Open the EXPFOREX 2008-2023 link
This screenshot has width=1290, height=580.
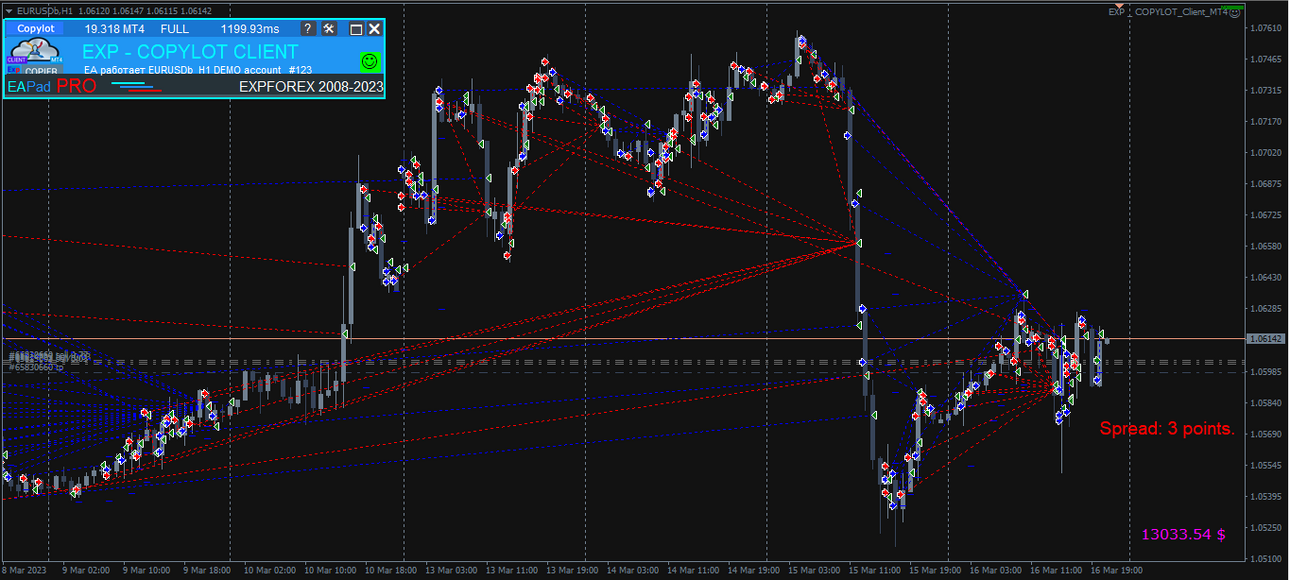311,87
